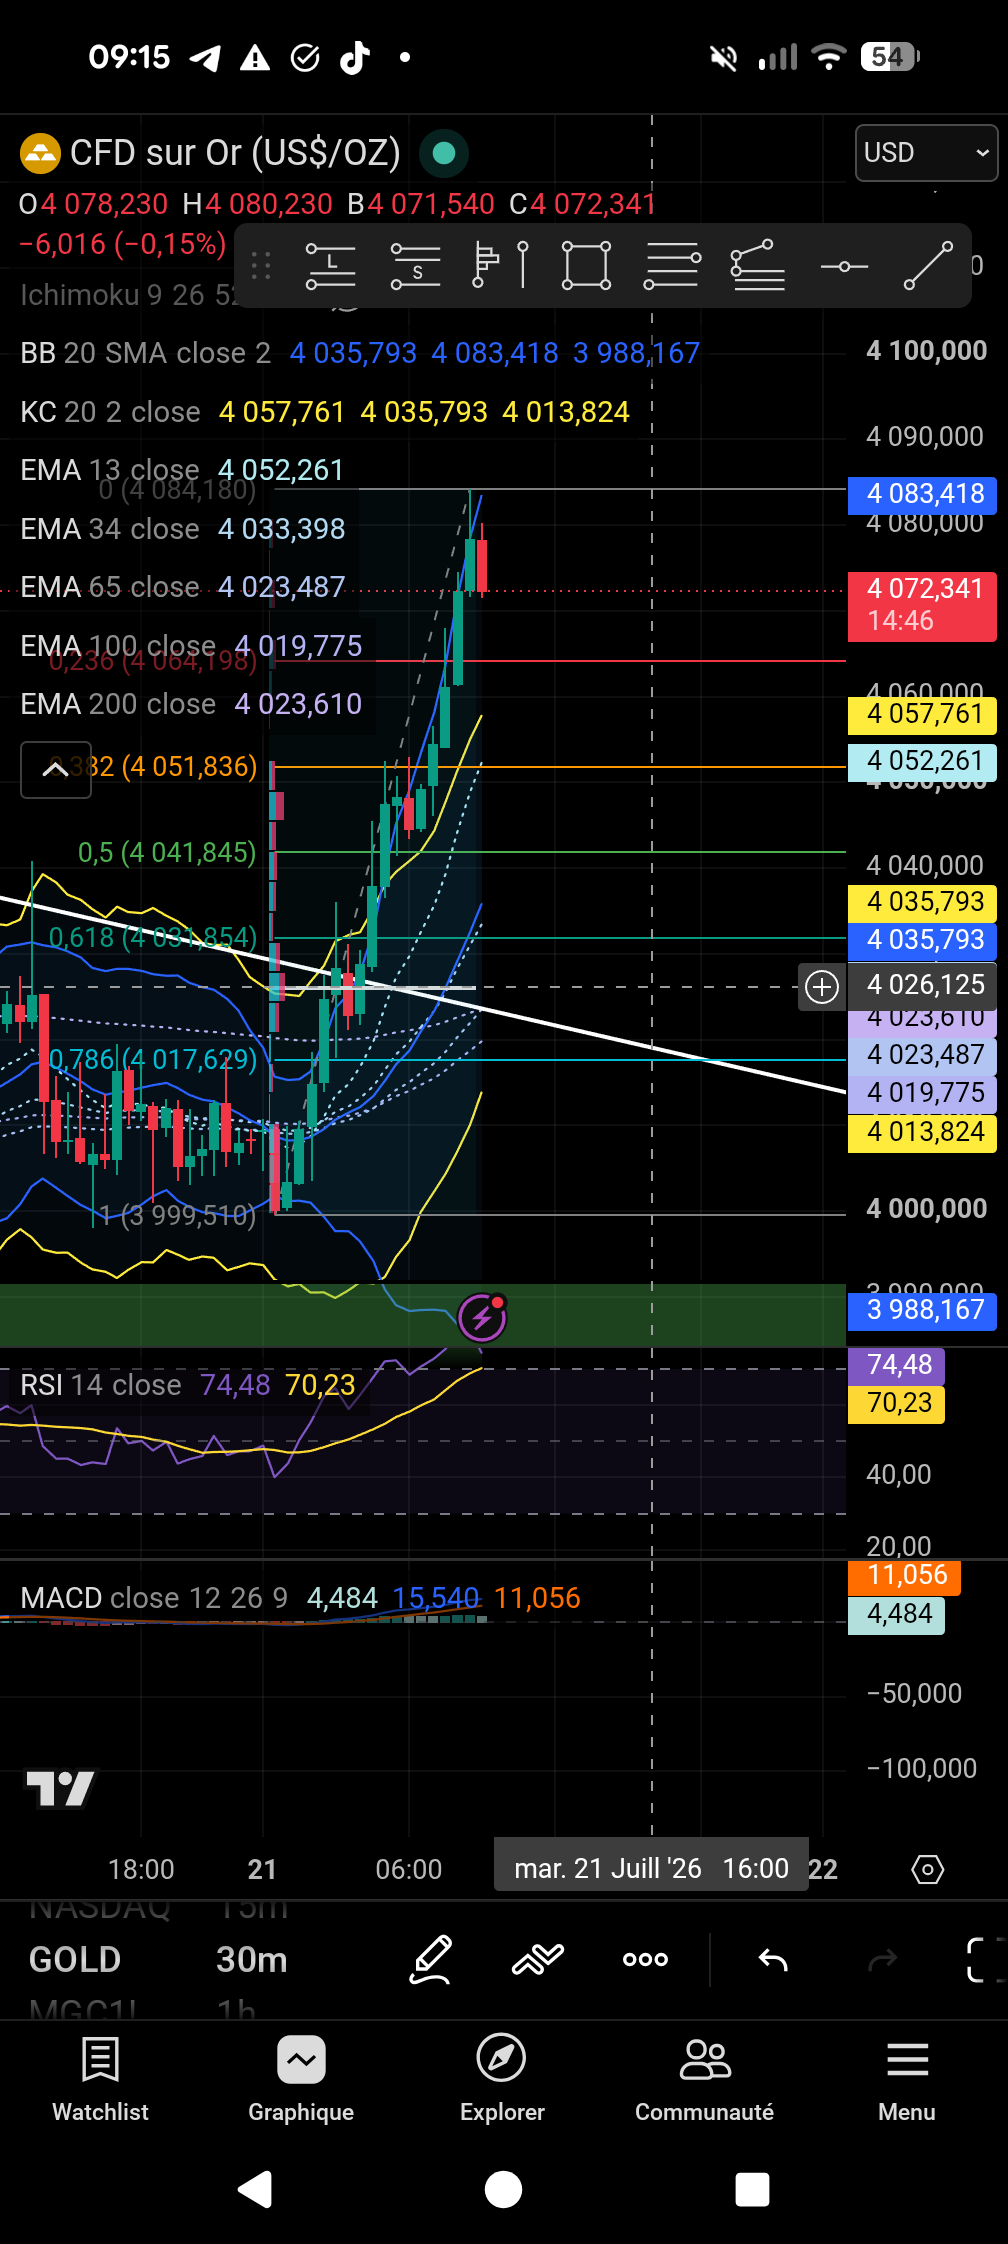The height and width of the screenshot is (2244, 1008).
Task: Select the trend line tool
Action: tap(928, 266)
